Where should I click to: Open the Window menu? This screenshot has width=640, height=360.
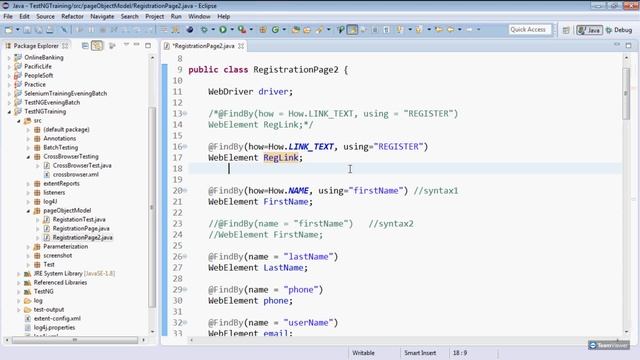click(x=199, y=16)
